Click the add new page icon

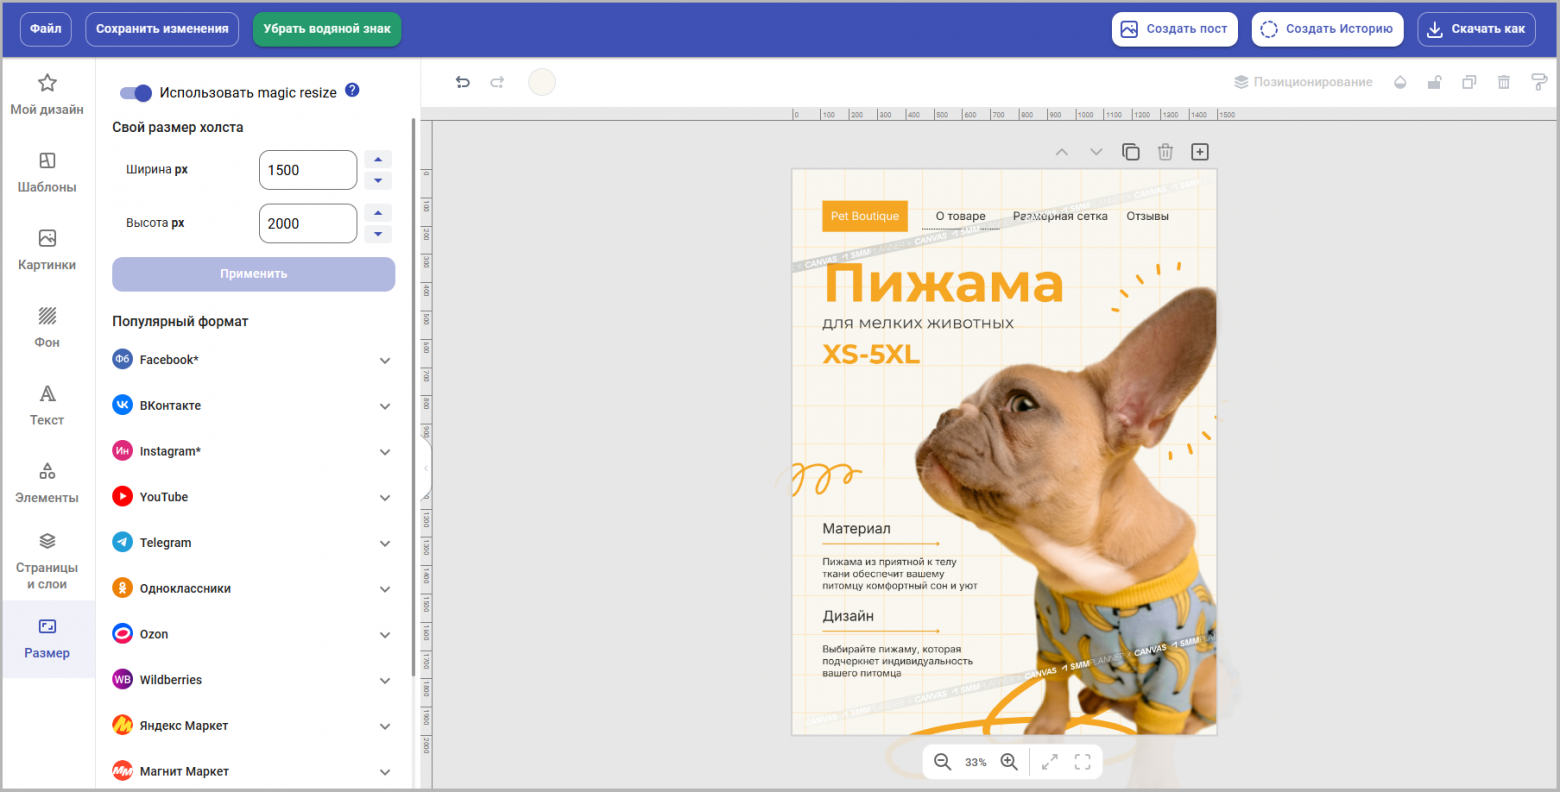[x=1199, y=151]
